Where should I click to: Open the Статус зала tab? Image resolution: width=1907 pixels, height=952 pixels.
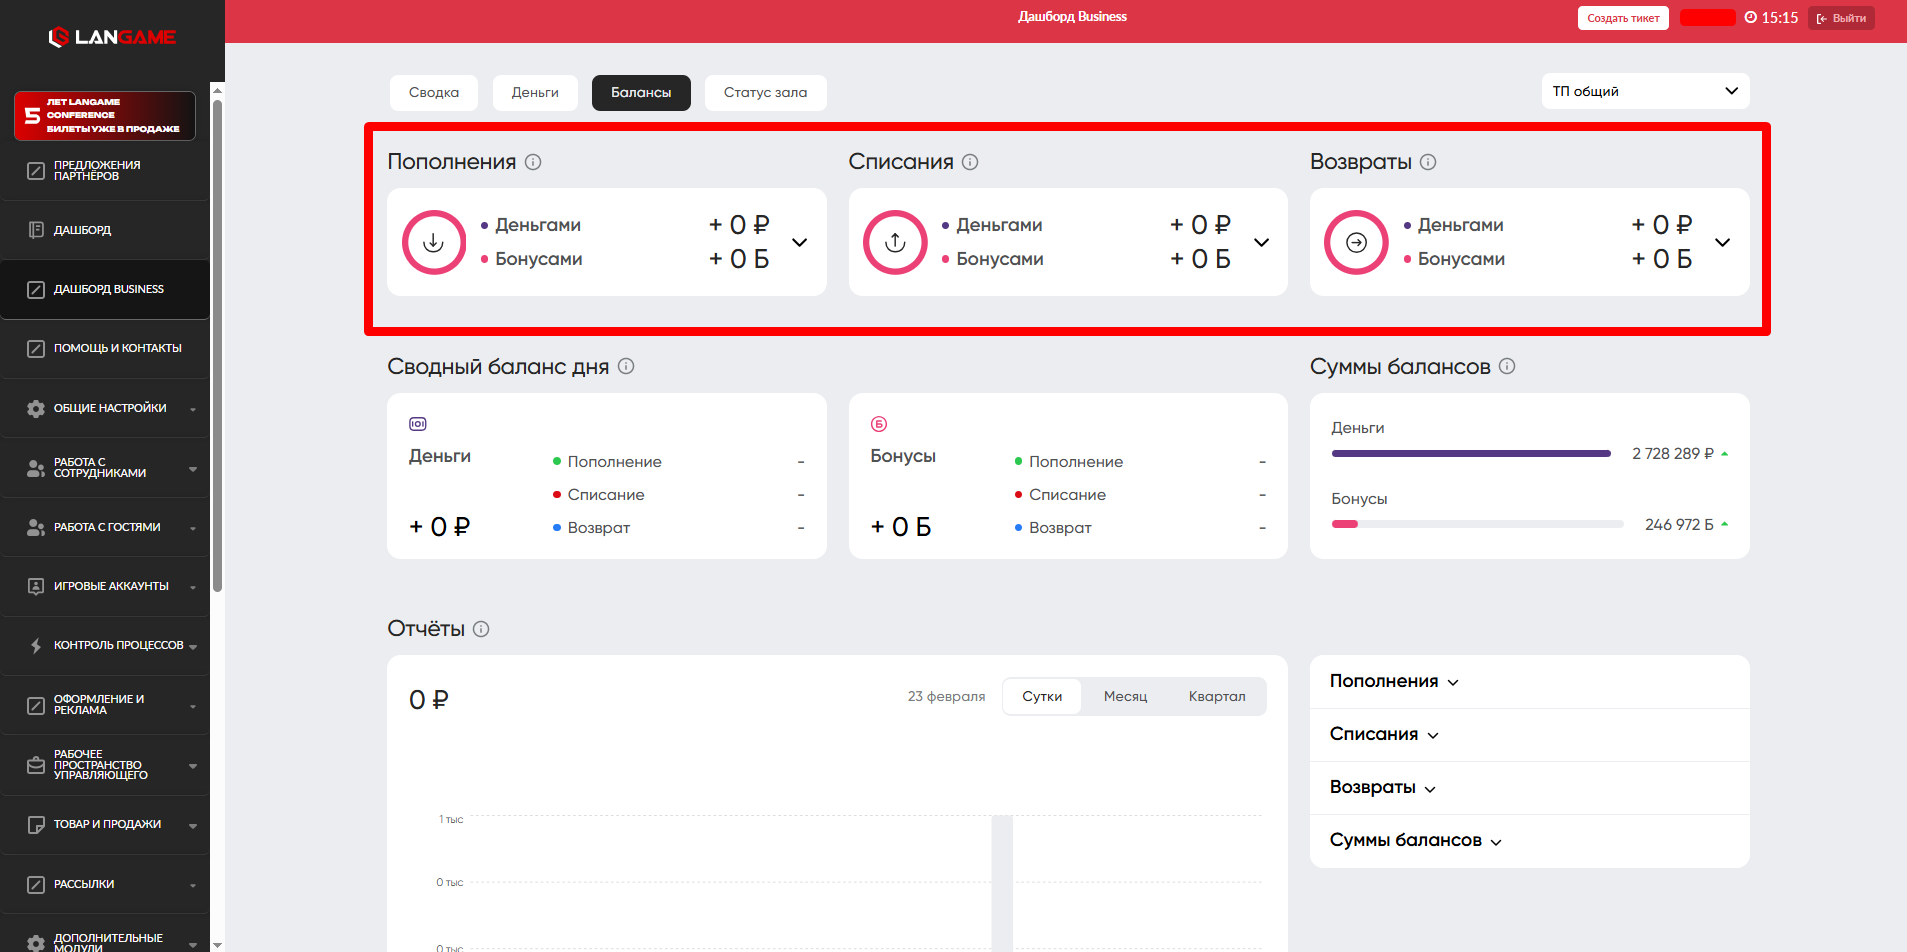click(765, 92)
